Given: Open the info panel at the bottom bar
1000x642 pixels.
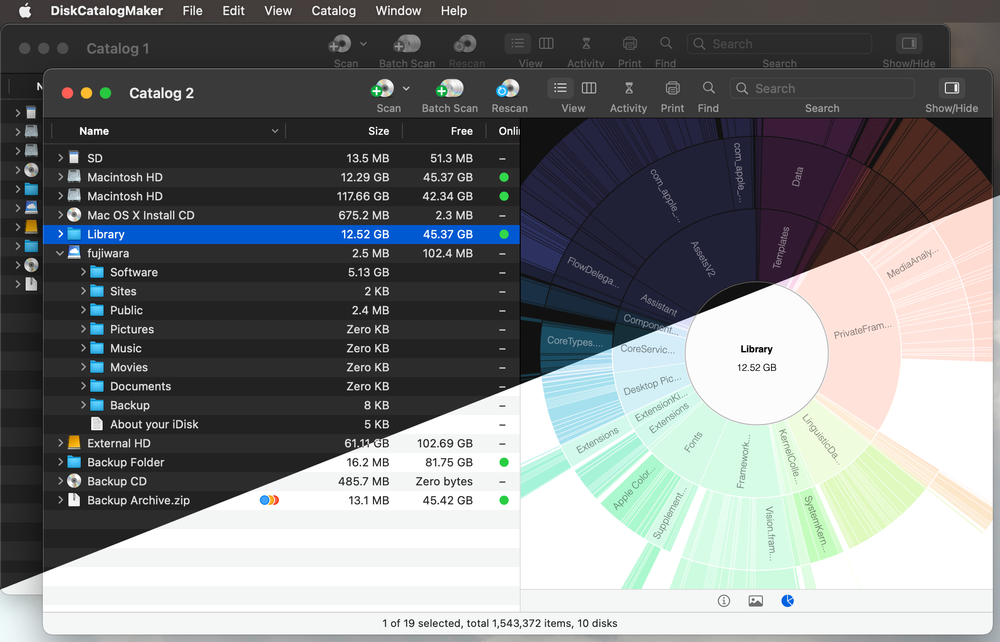Looking at the screenshot, I should [723, 600].
